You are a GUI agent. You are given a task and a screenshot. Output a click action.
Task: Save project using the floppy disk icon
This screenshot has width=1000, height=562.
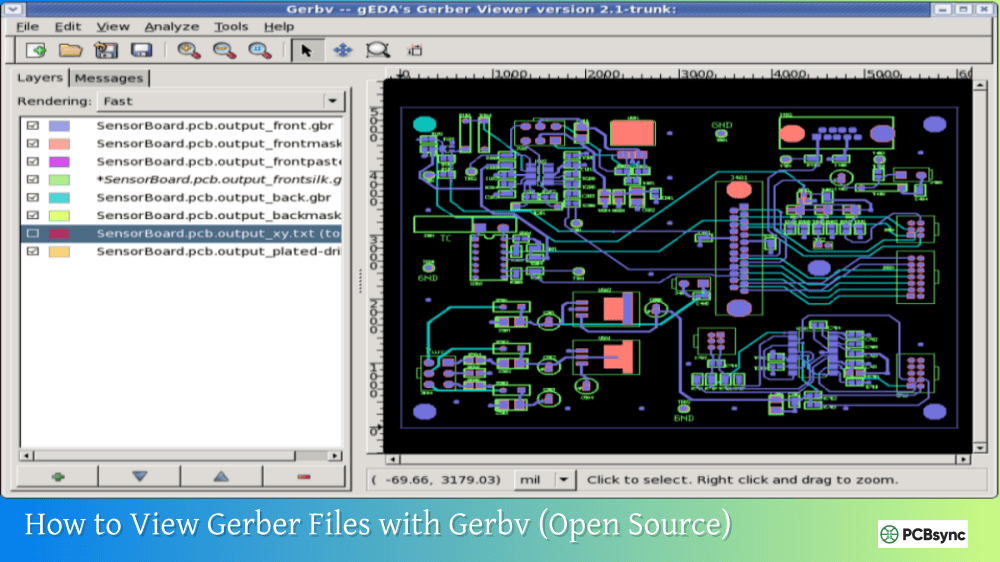pos(141,50)
